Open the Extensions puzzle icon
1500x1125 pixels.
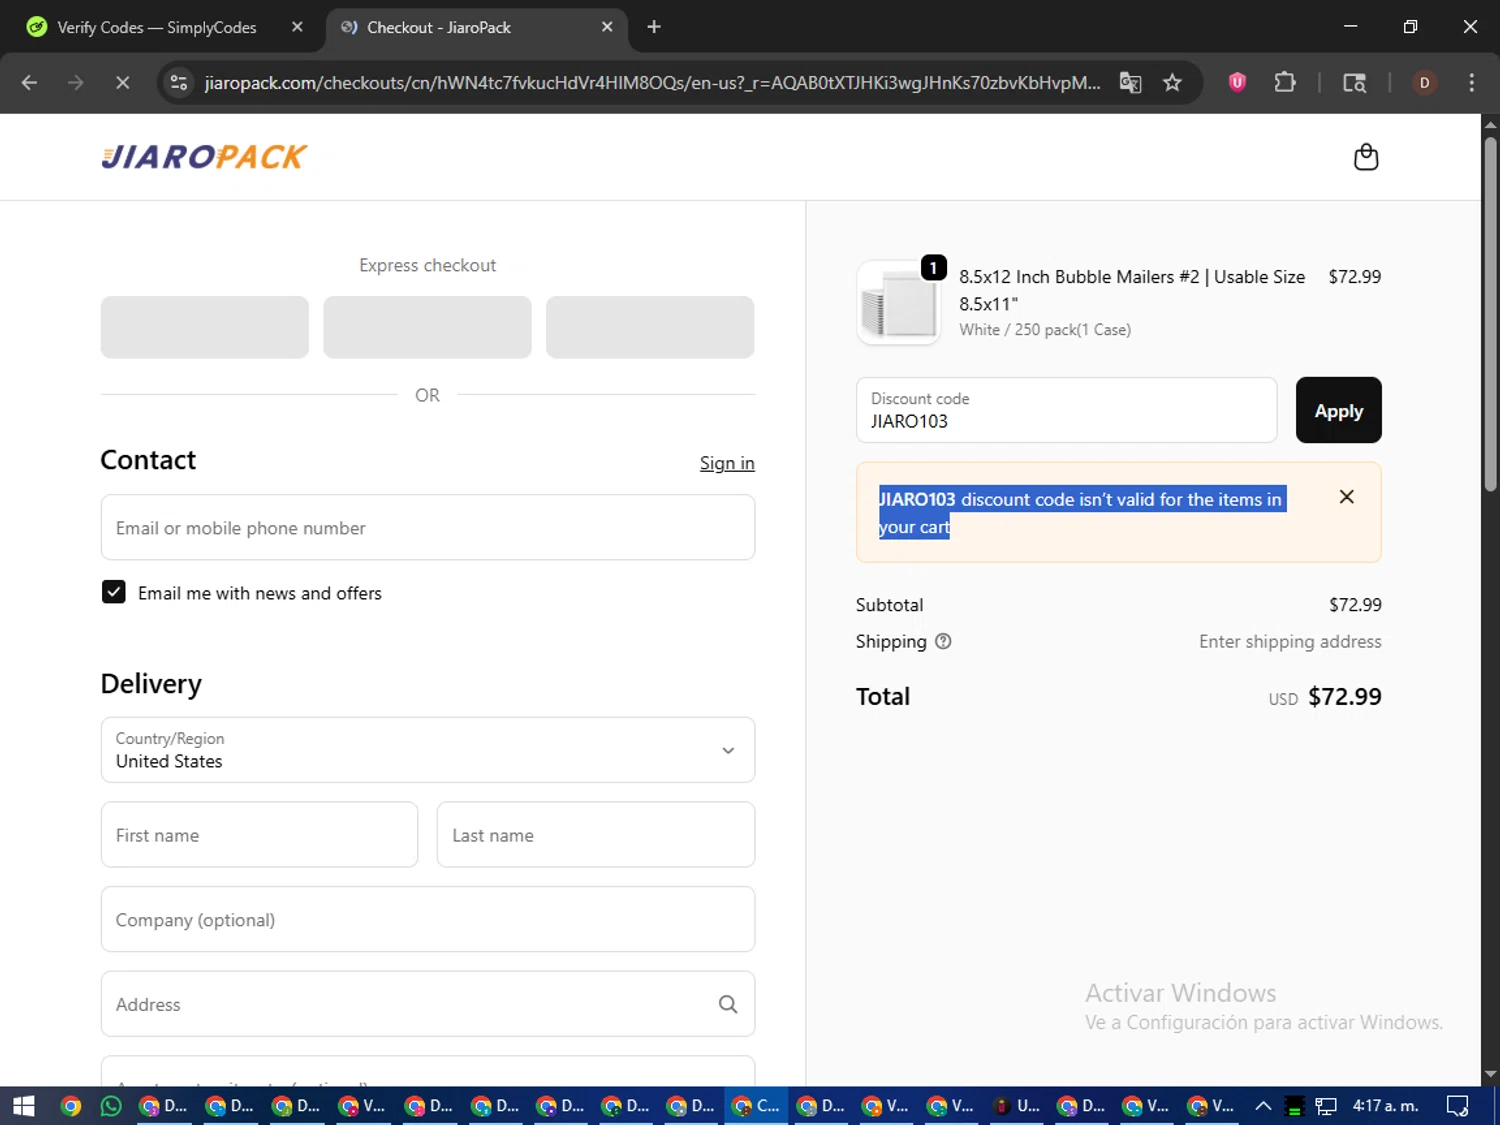pos(1285,83)
